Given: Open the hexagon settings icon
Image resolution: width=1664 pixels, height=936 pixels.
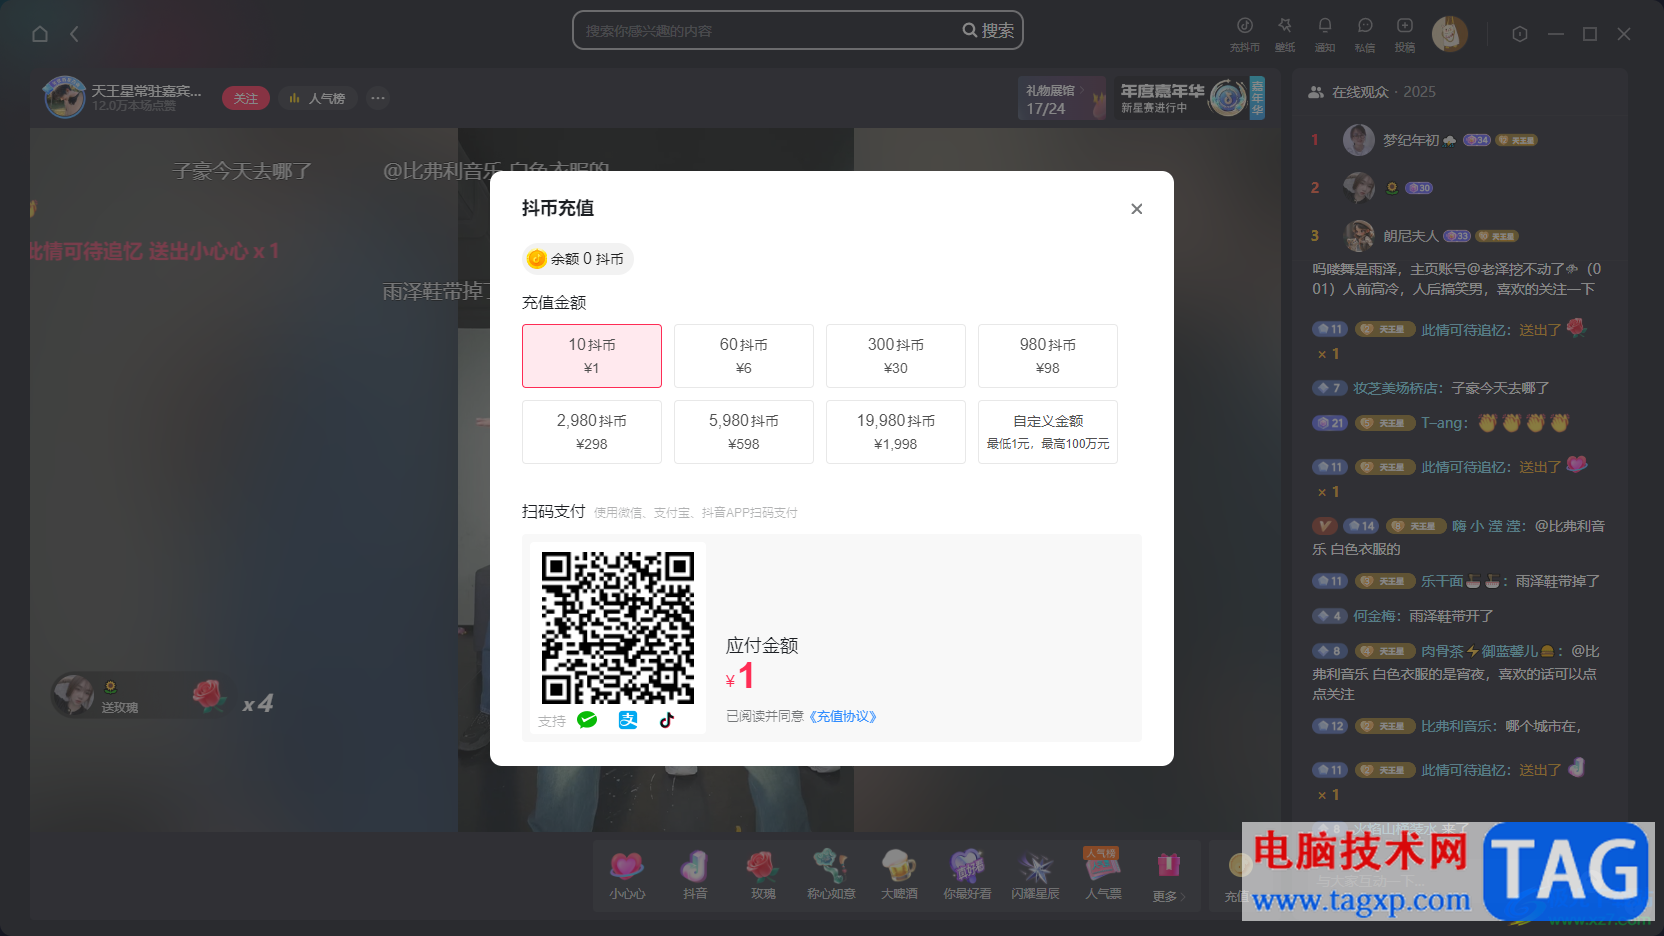Looking at the screenshot, I should [1520, 34].
